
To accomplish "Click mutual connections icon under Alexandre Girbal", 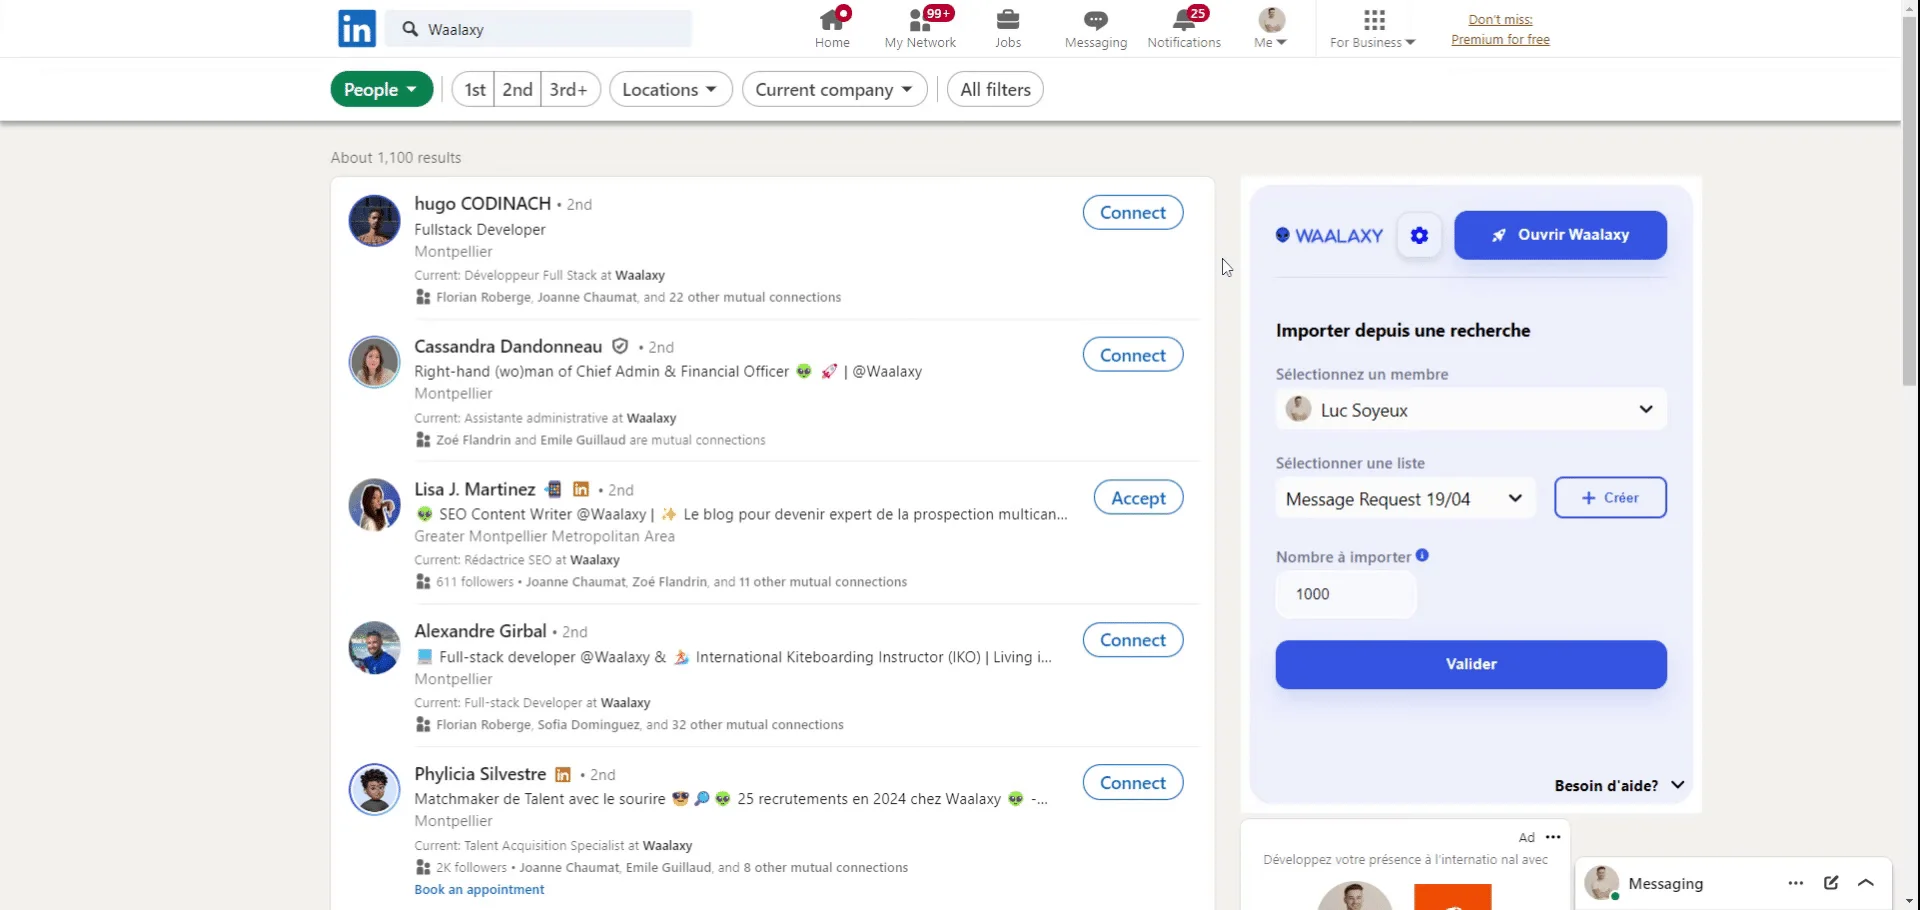I will [x=423, y=725].
